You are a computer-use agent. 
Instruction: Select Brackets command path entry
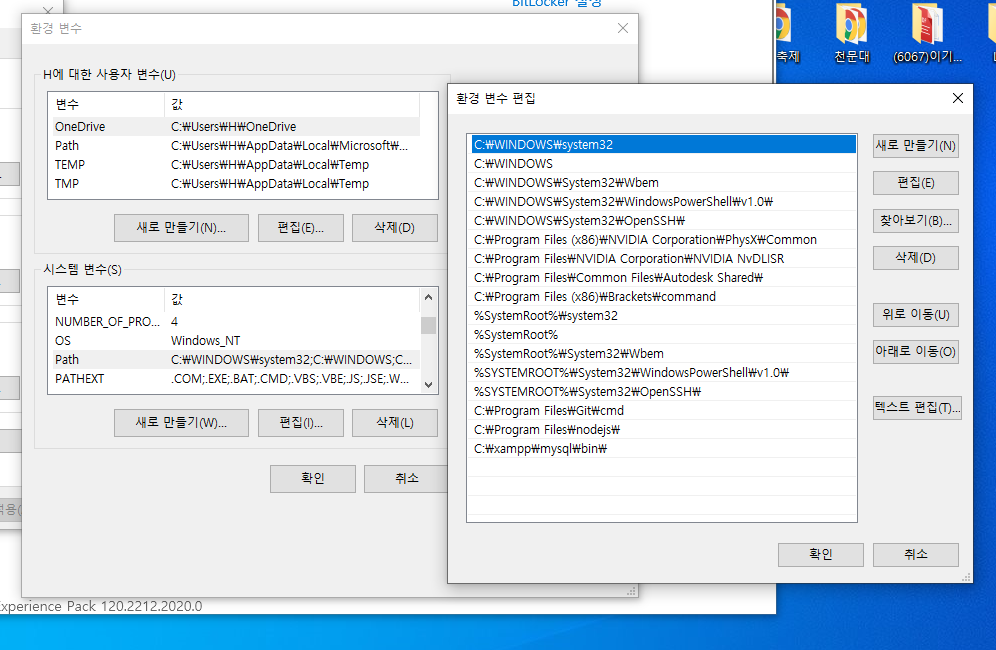tap(663, 297)
